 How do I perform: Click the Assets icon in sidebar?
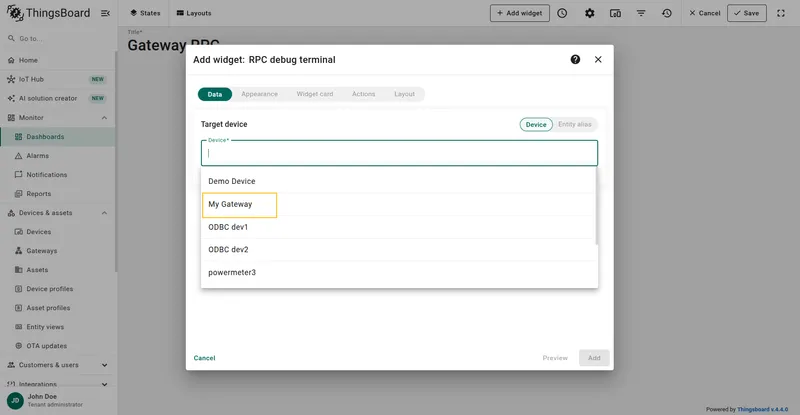pyautogui.click(x=18, y=270)
